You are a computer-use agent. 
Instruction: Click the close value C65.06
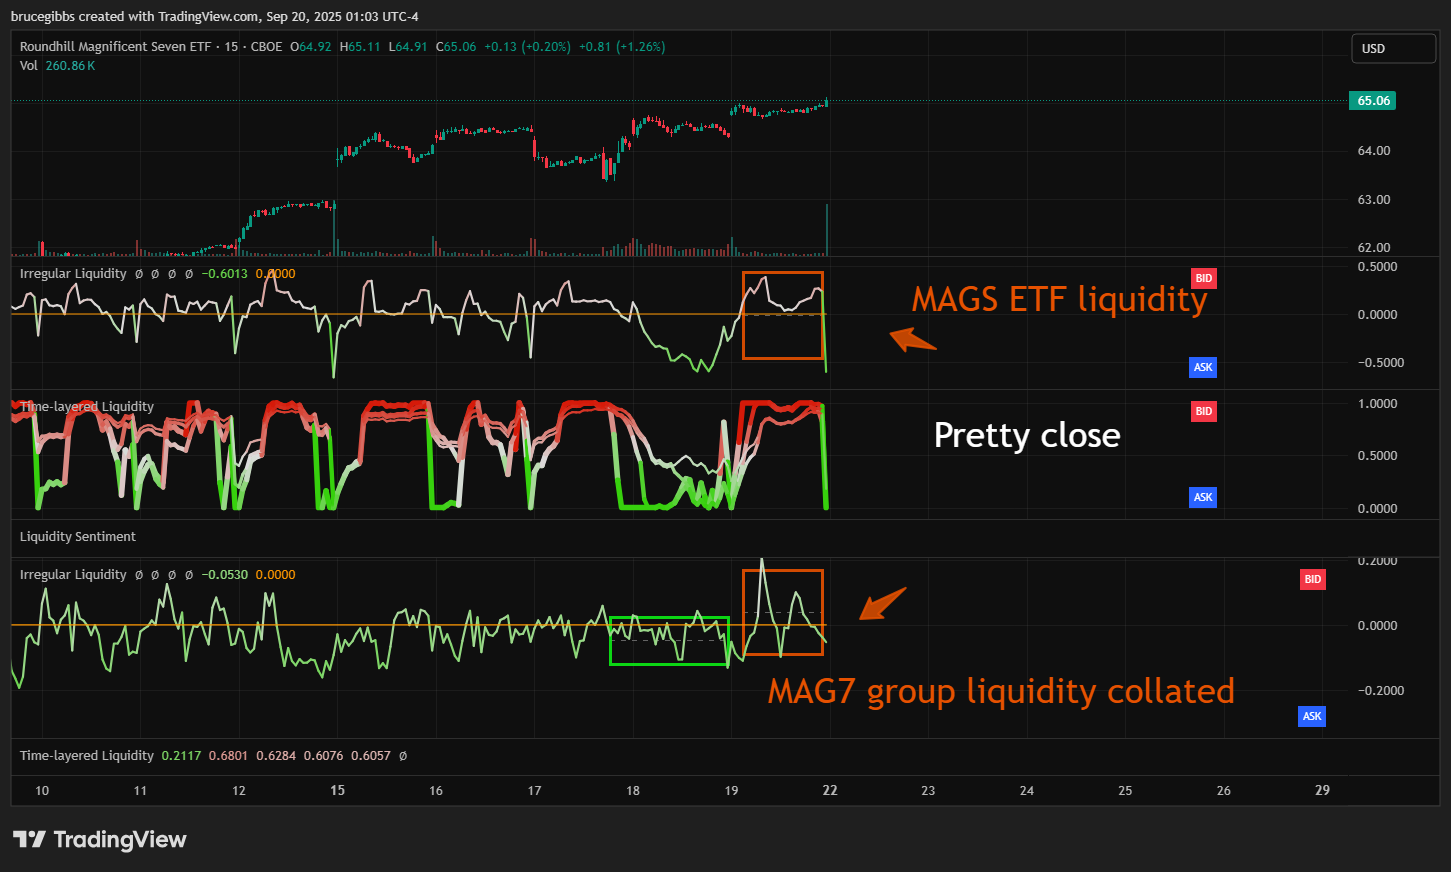pyautogui.click(x=456, y=47)
